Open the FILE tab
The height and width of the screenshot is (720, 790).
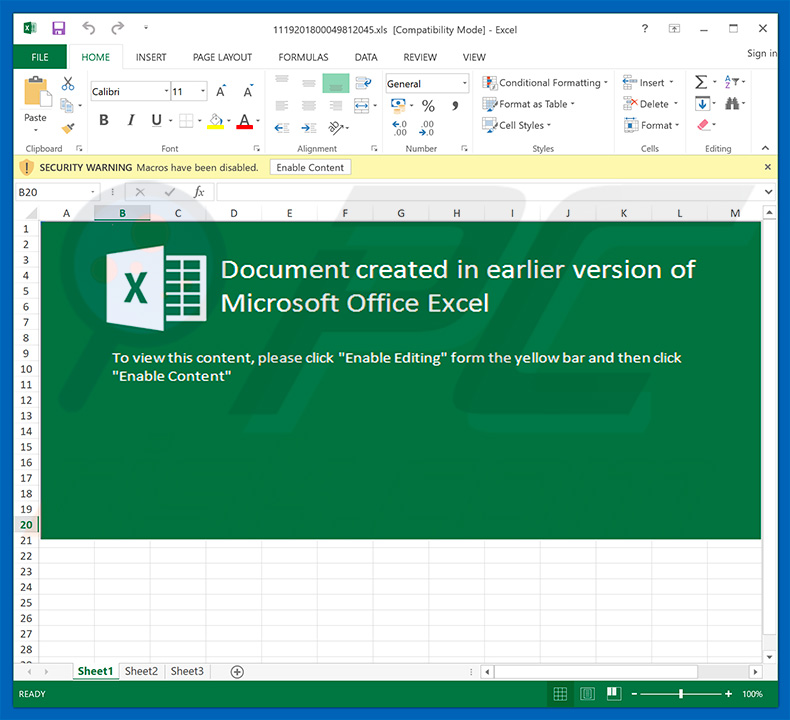pyautogui.click(x=40, y=57)
